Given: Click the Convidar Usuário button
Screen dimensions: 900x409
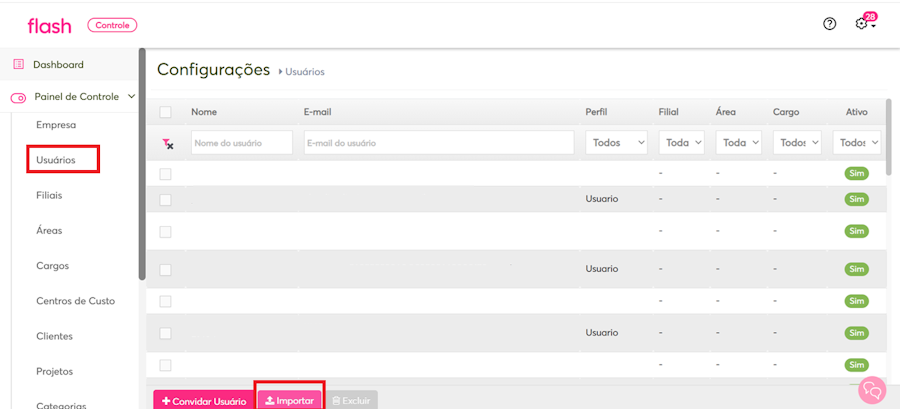Looking at the screenshot, I should pyautogui.click(x=204, y=401).
